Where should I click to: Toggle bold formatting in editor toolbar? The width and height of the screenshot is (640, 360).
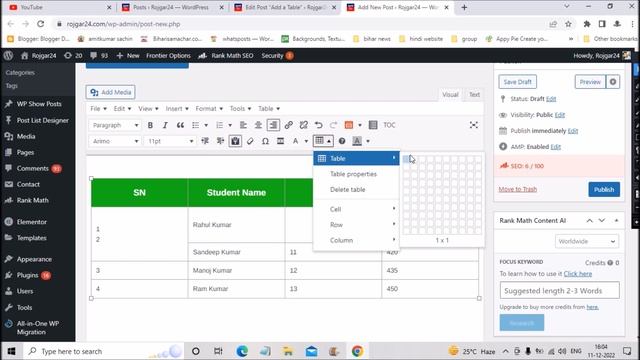pos(150,125)
